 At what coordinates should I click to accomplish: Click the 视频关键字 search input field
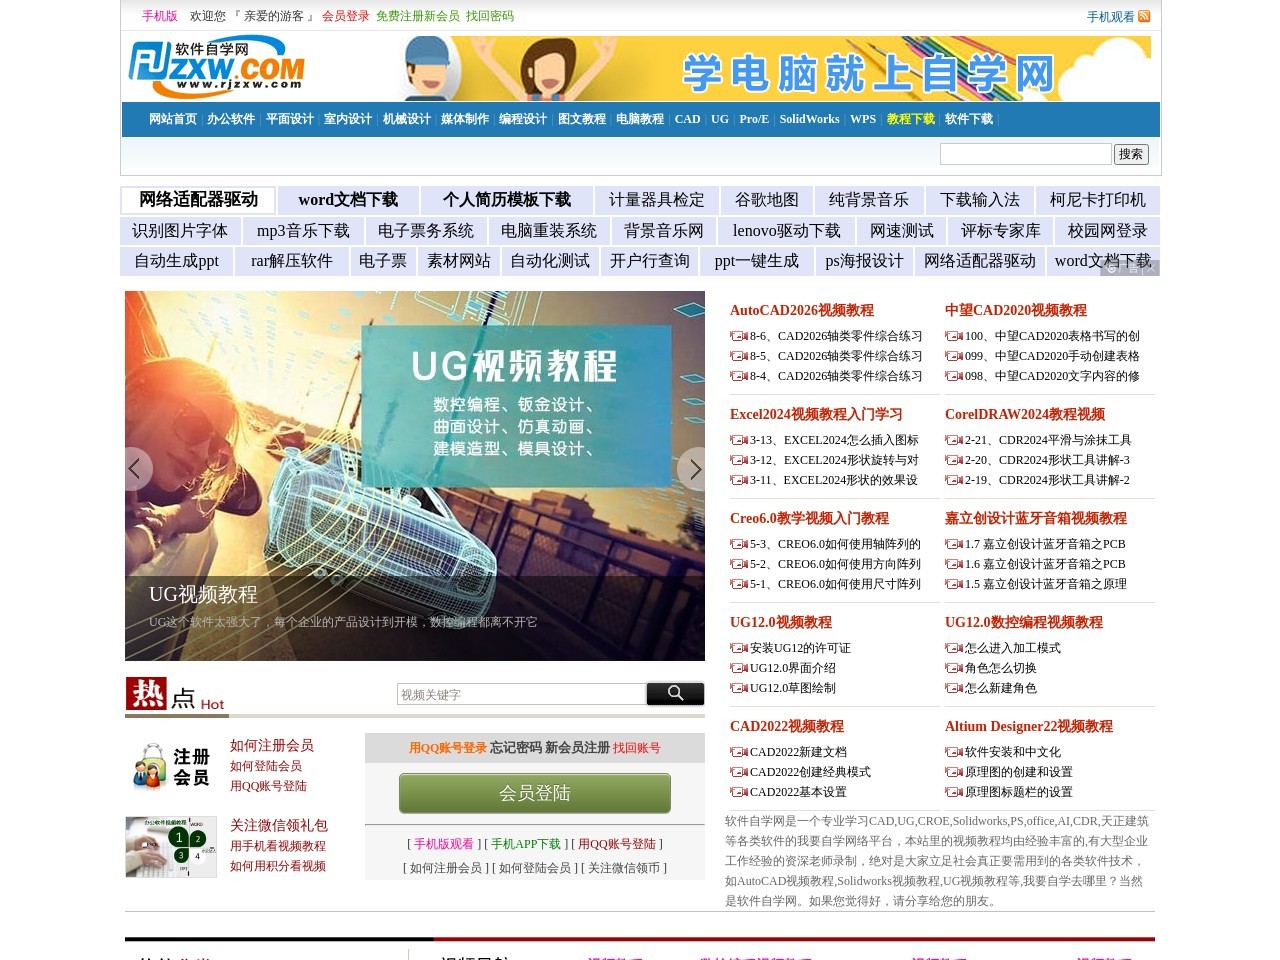(520, 693)
